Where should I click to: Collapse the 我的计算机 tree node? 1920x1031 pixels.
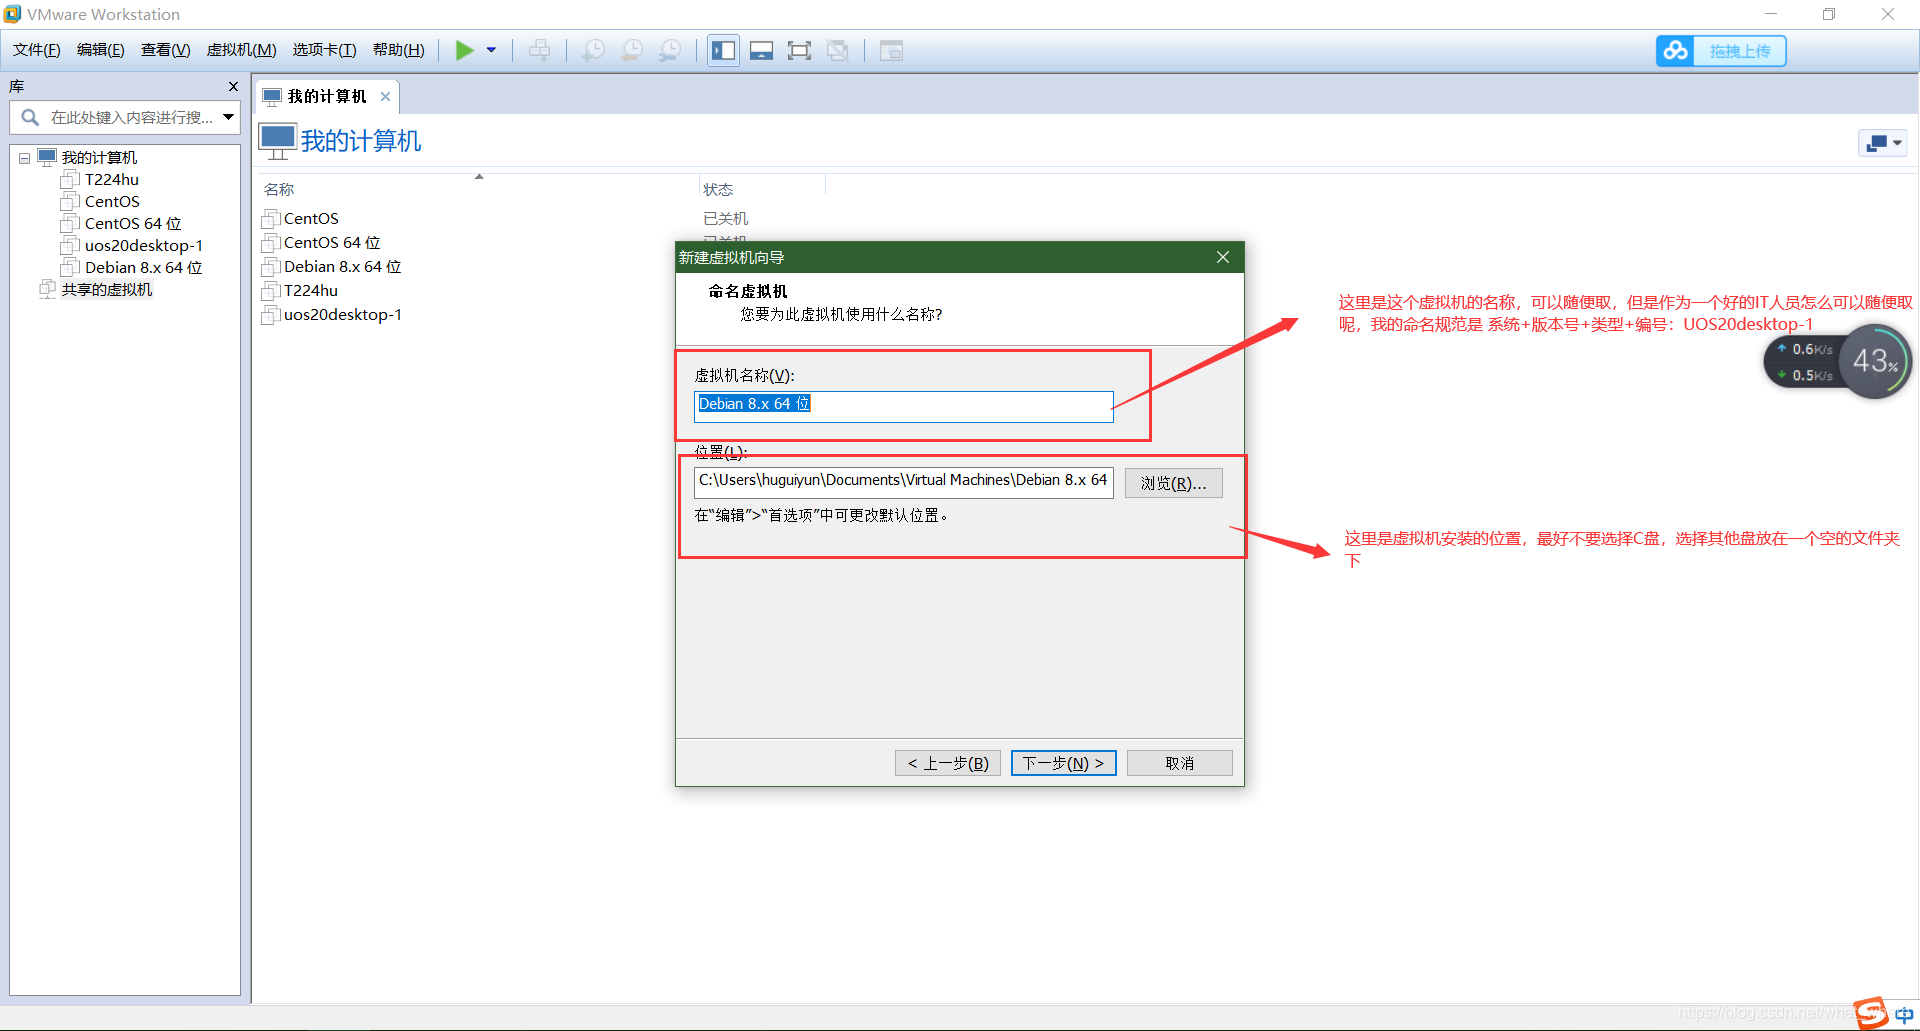(24, 158)
